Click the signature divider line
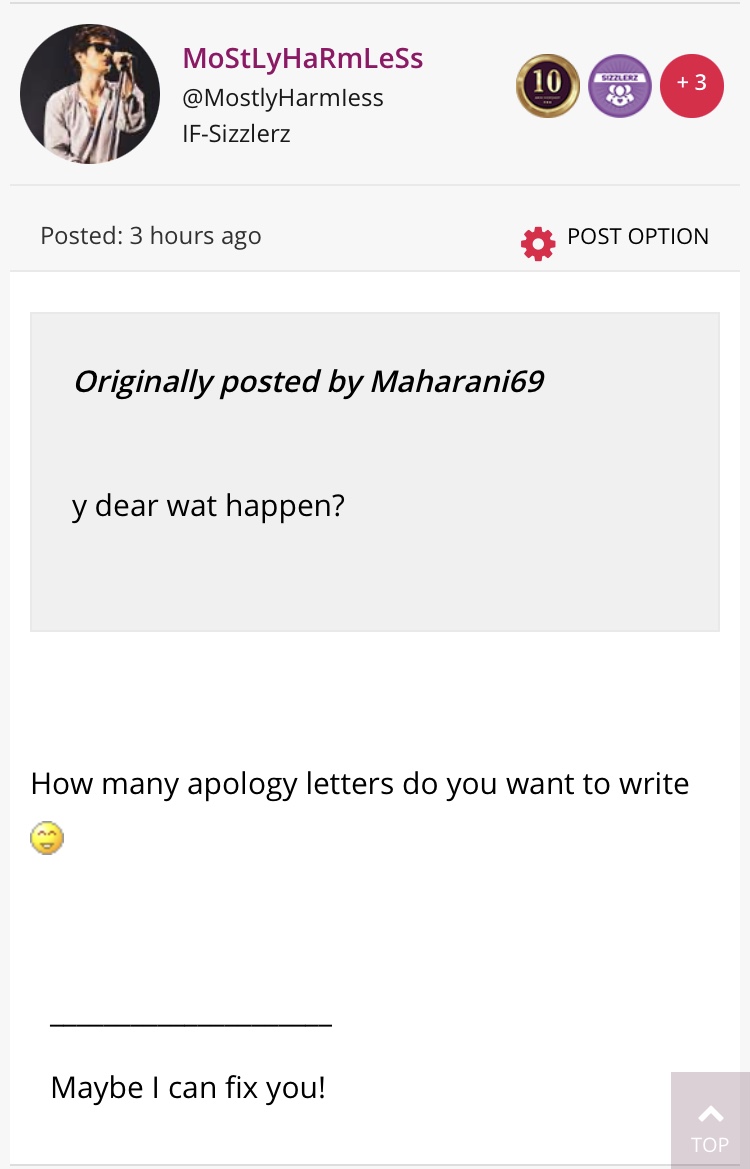 pos(190,1022)
